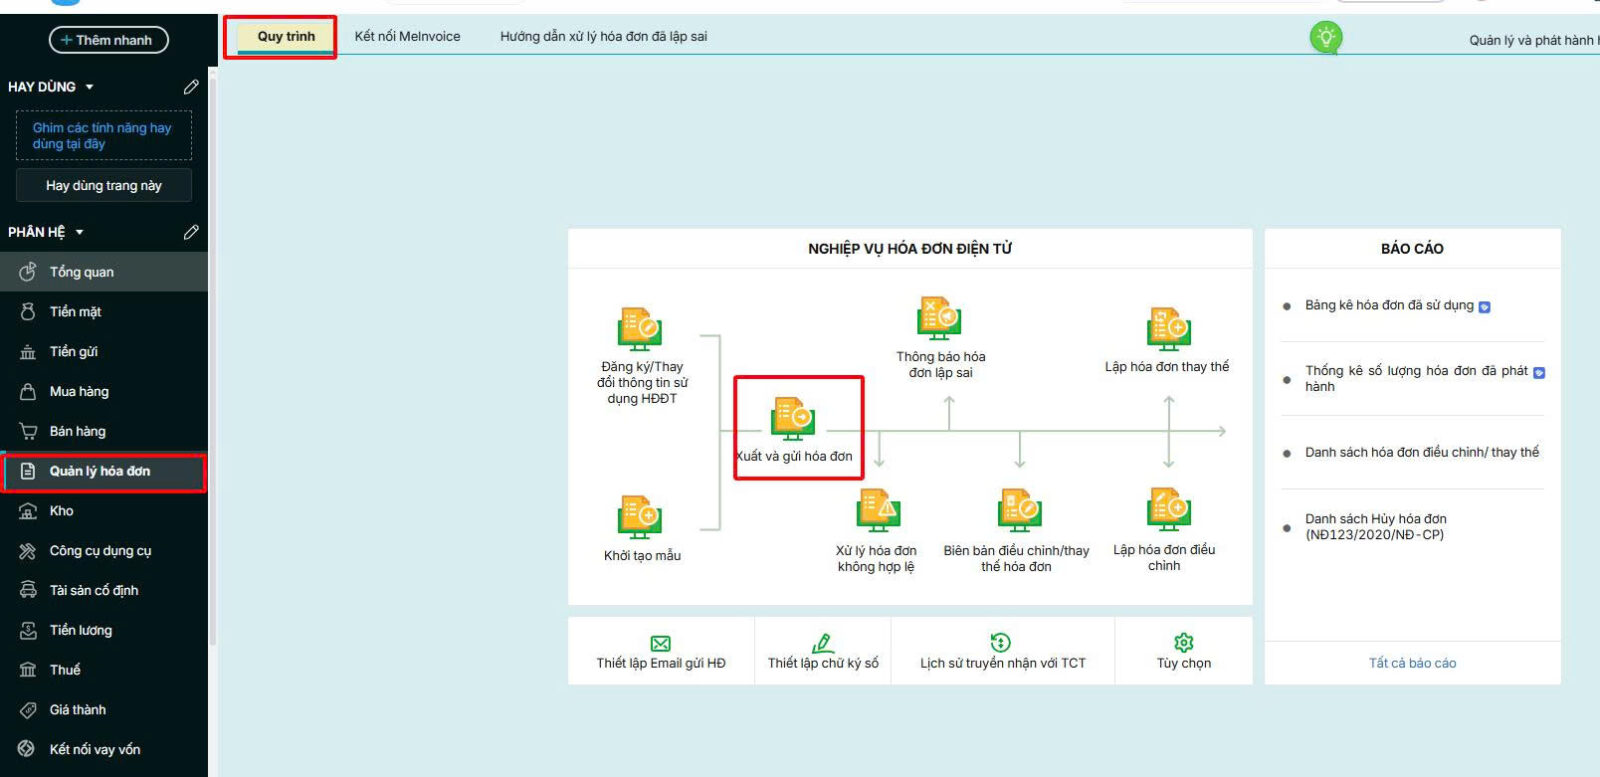Click the Thêm nhanh button

click(x=108, y=40)
